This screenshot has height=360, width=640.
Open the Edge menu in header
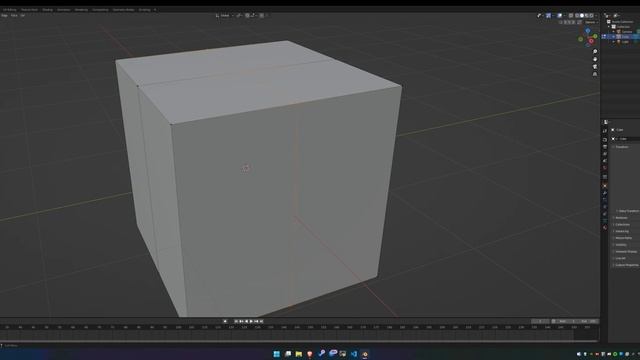tap(4, 16)
